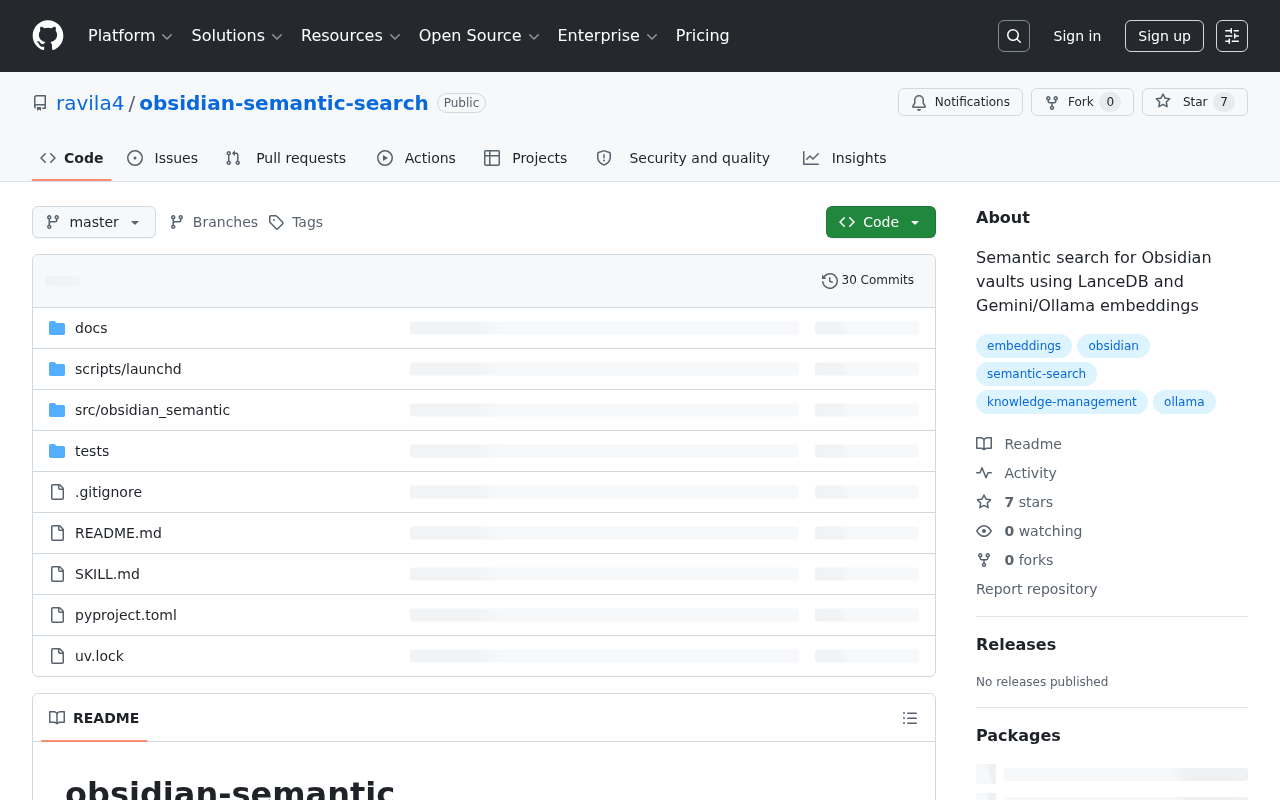
Task: Switch to the Issues tab
Action: [x=163, y=158]
